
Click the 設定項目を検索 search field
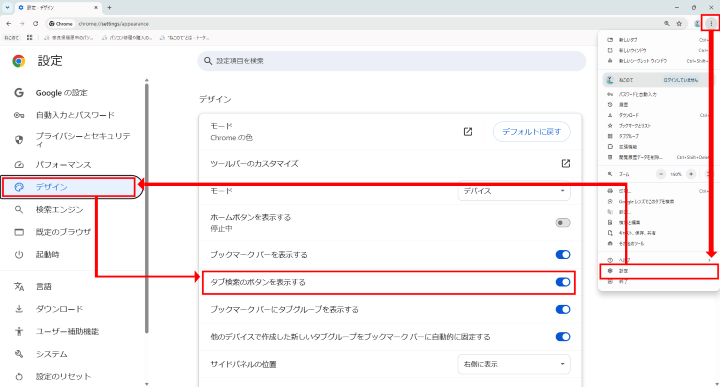coord(392,61)
